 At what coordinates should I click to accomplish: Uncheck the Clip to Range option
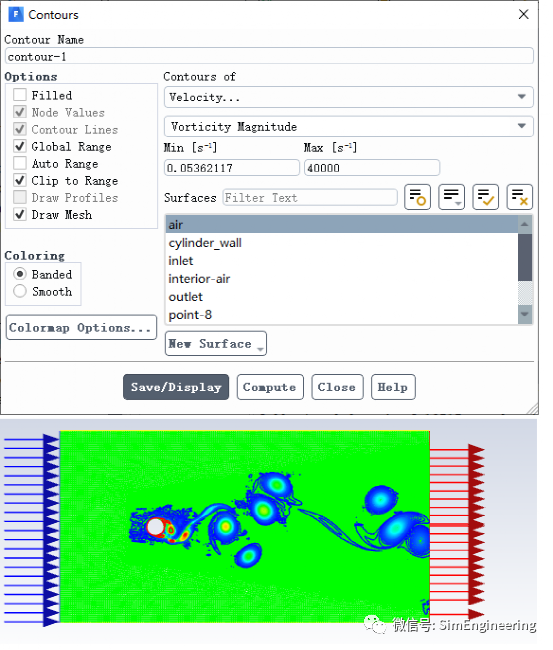click(x=19, y=180)
